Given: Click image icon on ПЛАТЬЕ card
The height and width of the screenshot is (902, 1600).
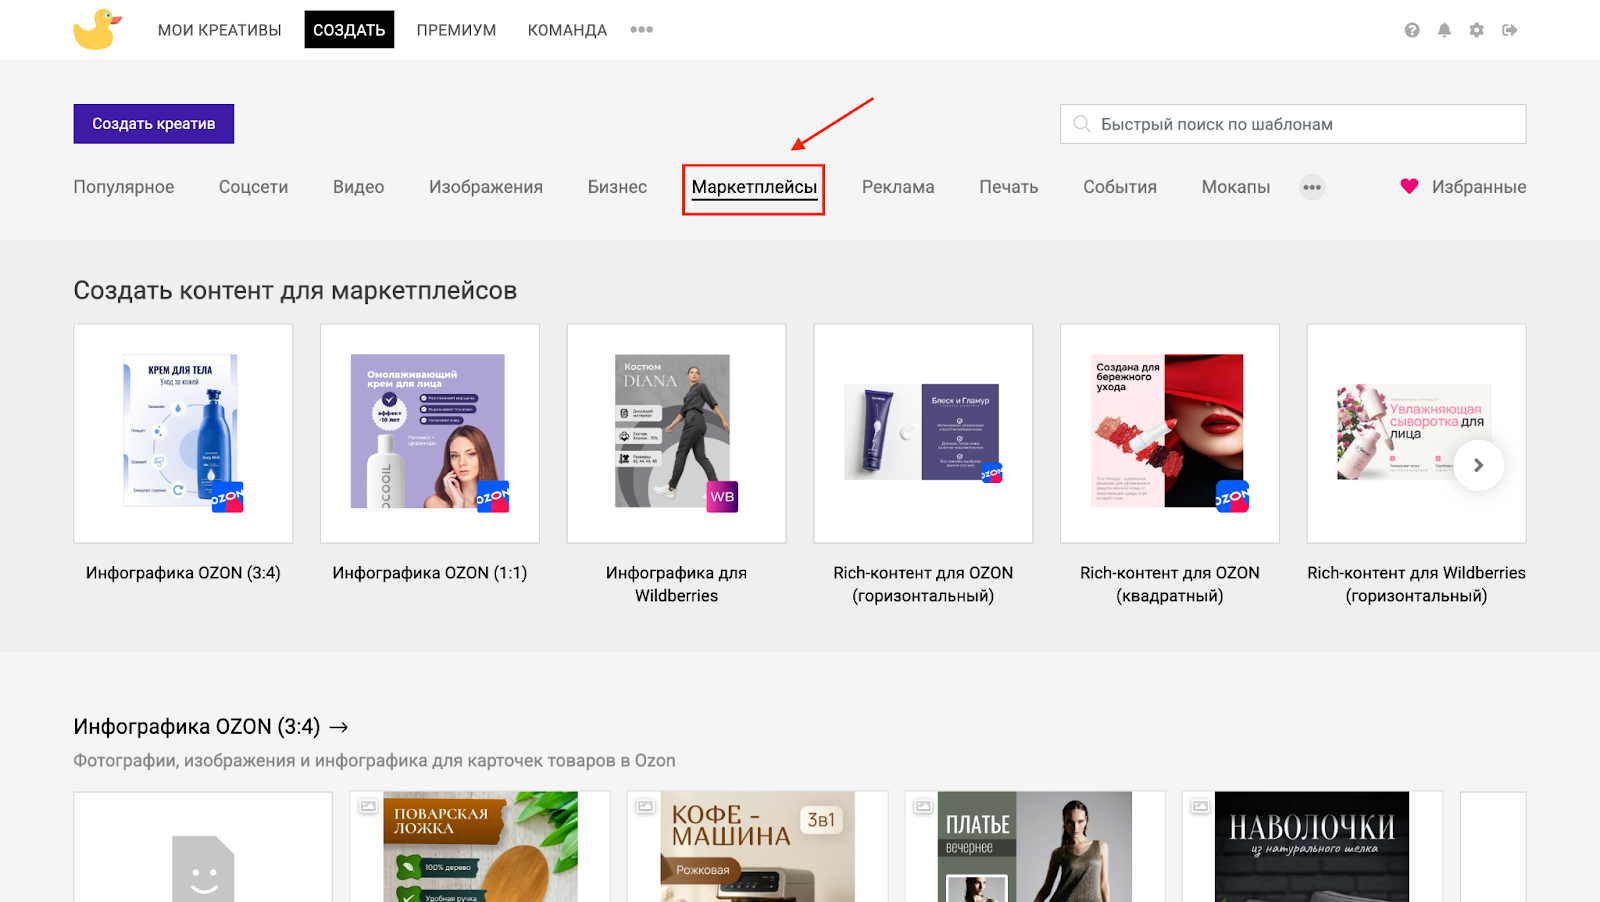Looking at the screenshot, I should [x=923, y=805].
